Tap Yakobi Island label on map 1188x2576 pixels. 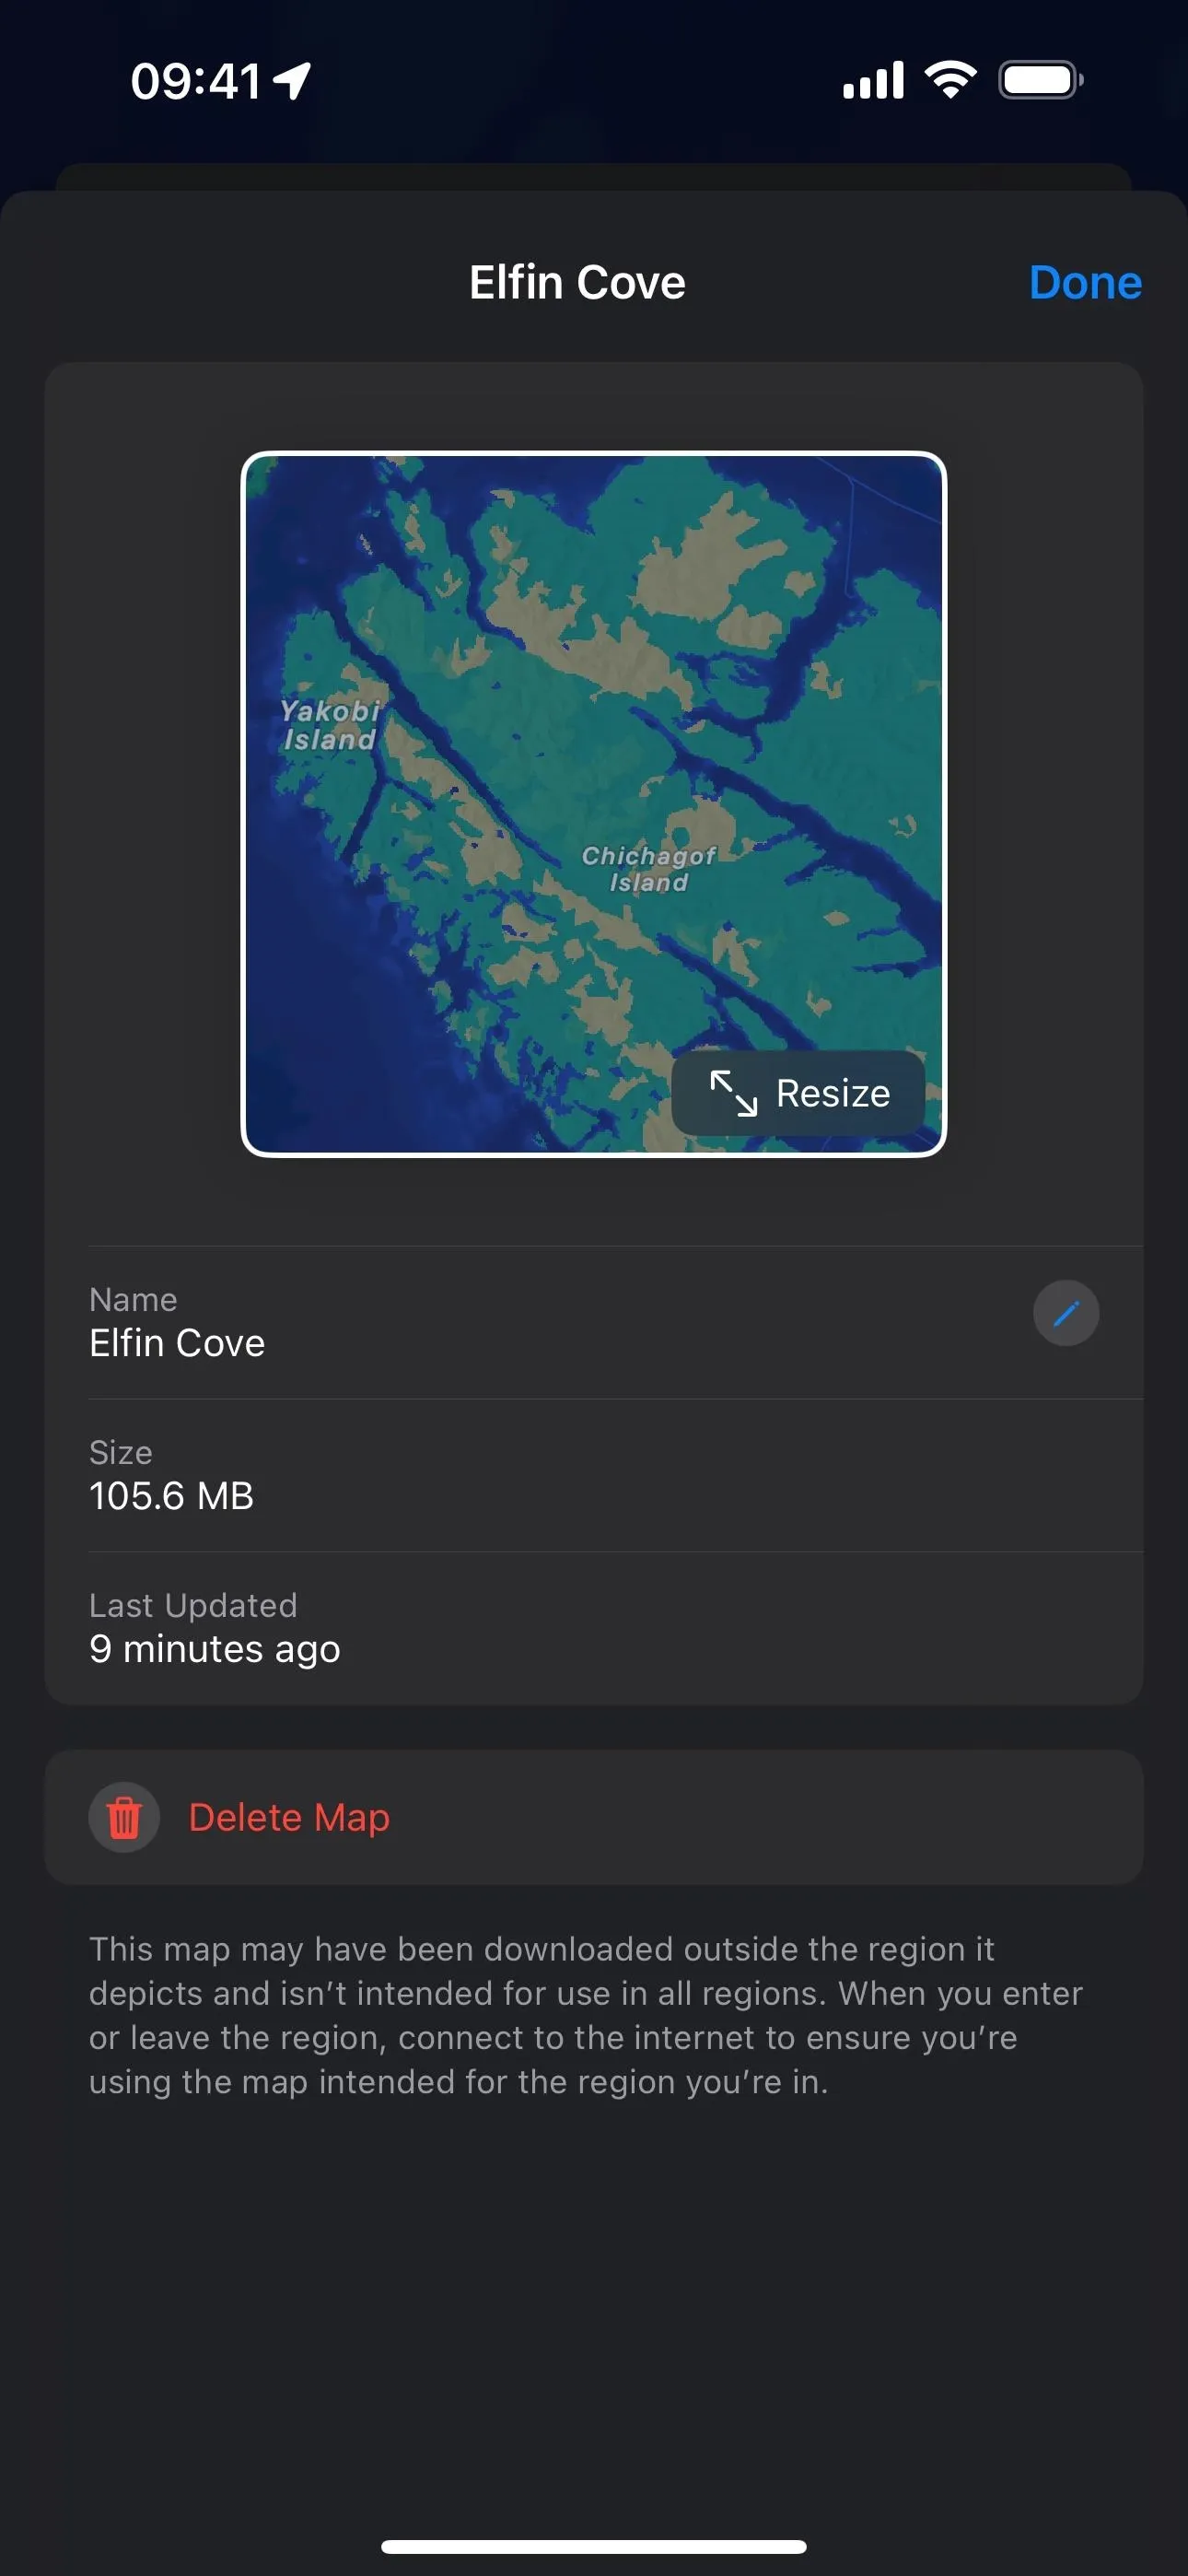330,725
